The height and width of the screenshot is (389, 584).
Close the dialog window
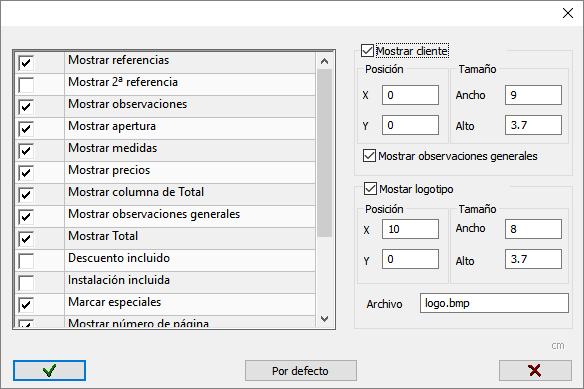(x=568, y=13)
